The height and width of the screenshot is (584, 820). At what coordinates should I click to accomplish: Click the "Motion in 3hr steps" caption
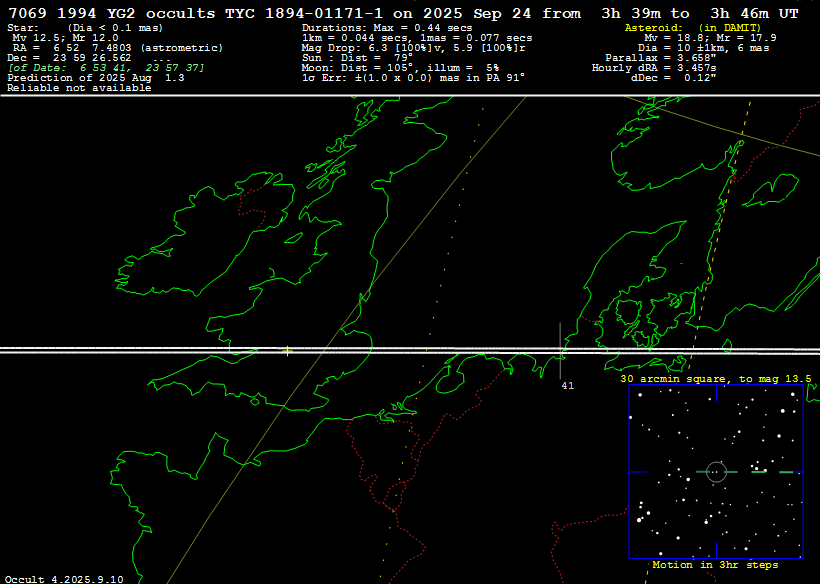pyautogui.click(x=715, y=565)
